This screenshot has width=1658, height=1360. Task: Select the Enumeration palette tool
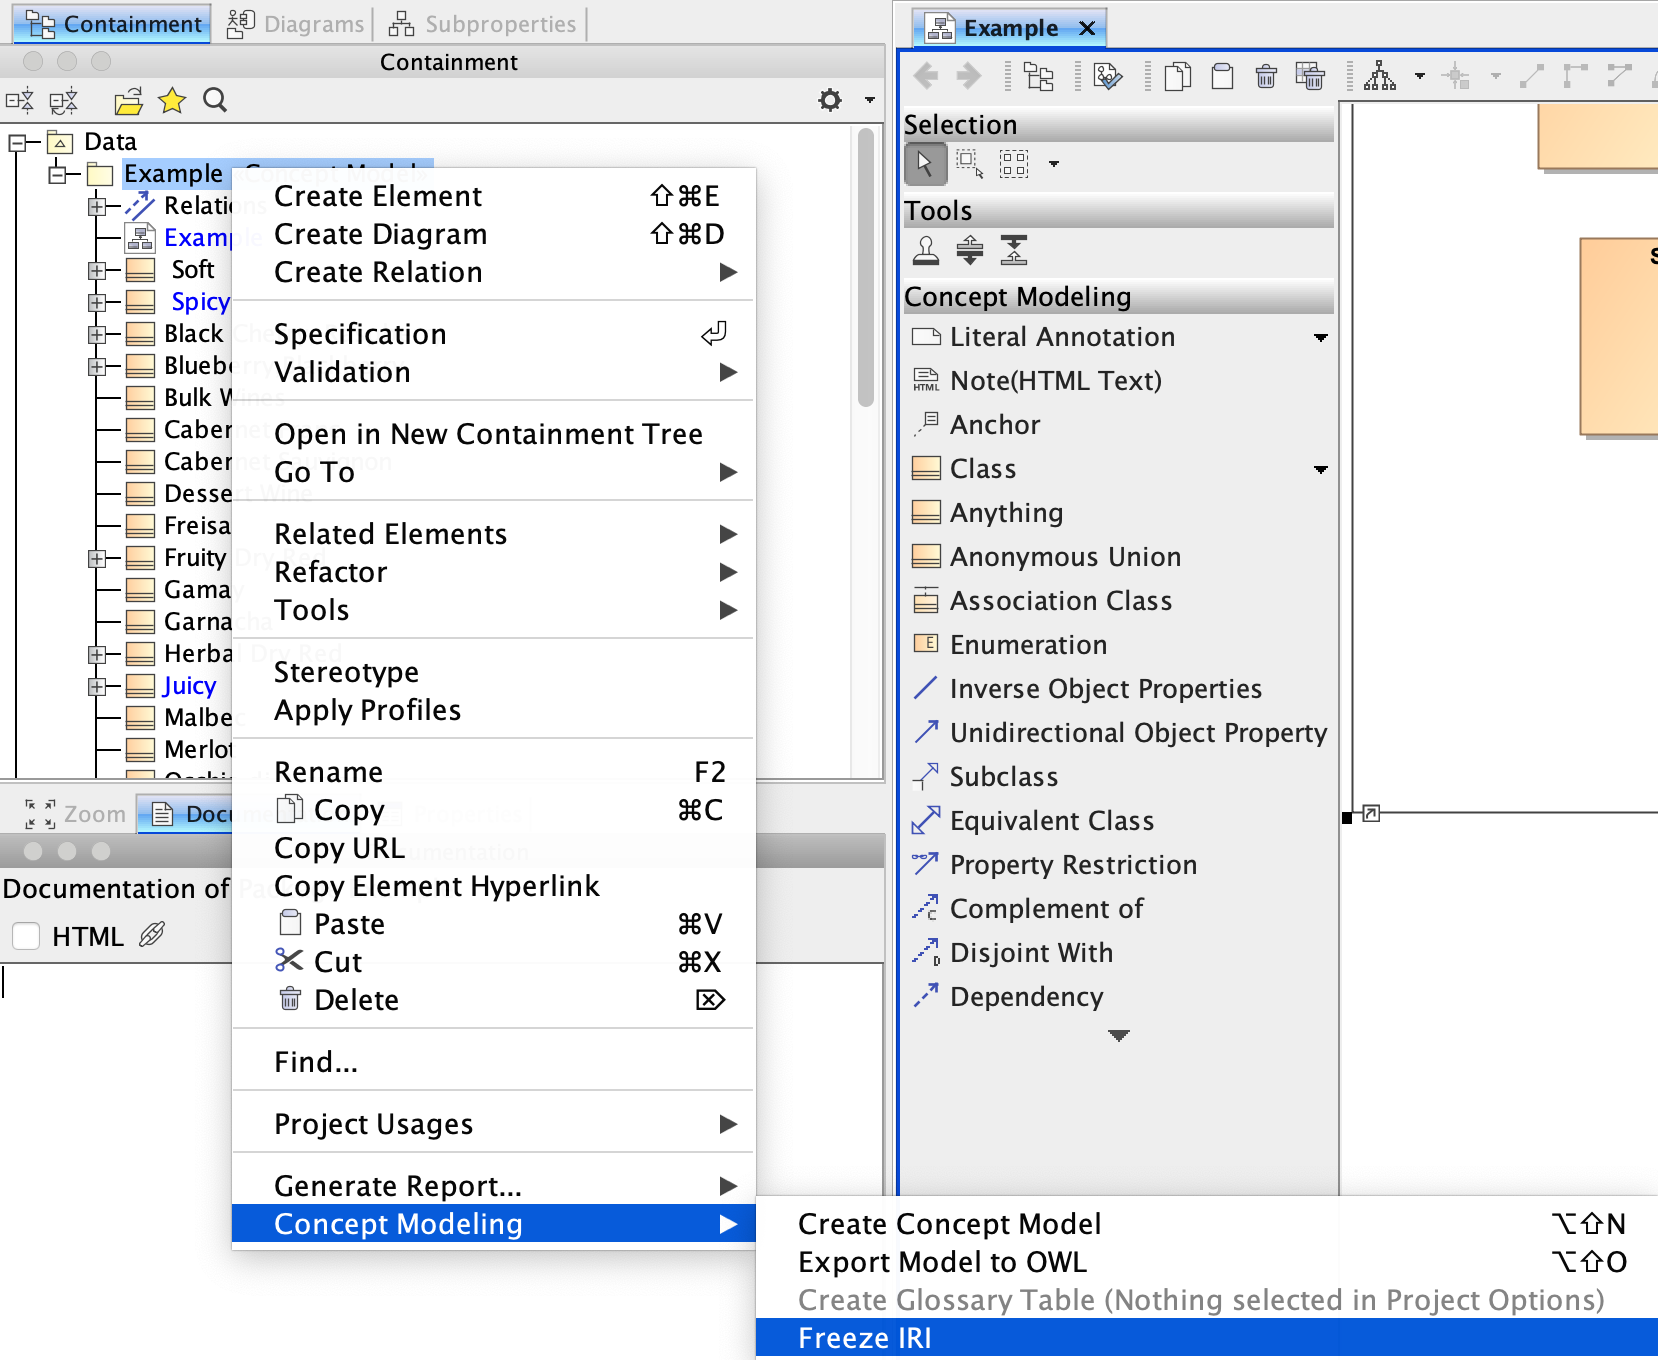pyautogui.click(x=1028, y=645)
